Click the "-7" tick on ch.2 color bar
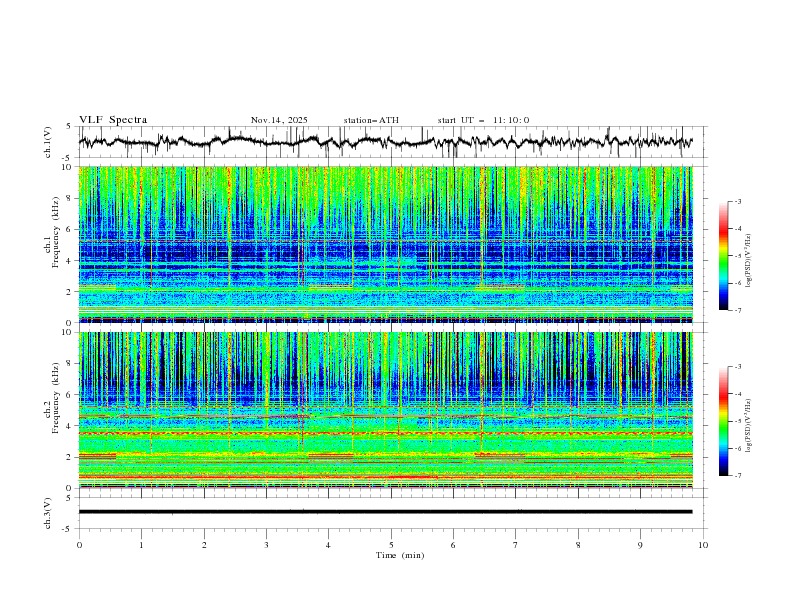This screenshot has height=612, width=792. pyautogui.click(x=737, y=475)
